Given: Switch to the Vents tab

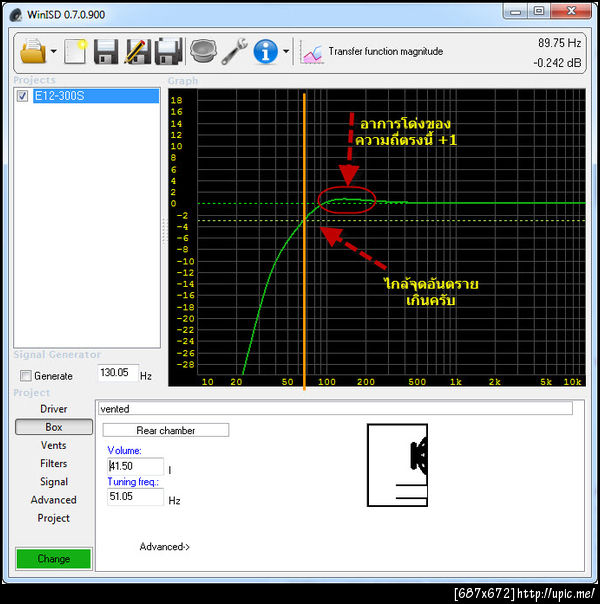Looking at the screenshot, I should pos(54,445).
